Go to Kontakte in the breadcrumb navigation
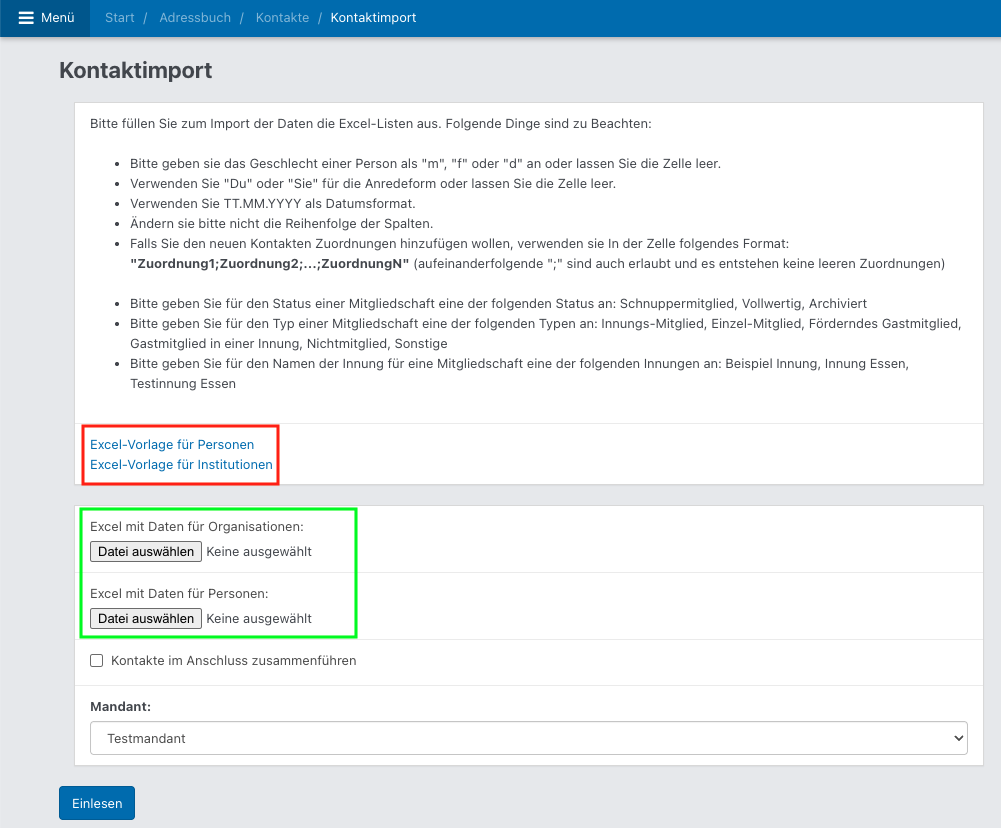Viewport: 1001px width, 828px height. (x=281, y=18)
